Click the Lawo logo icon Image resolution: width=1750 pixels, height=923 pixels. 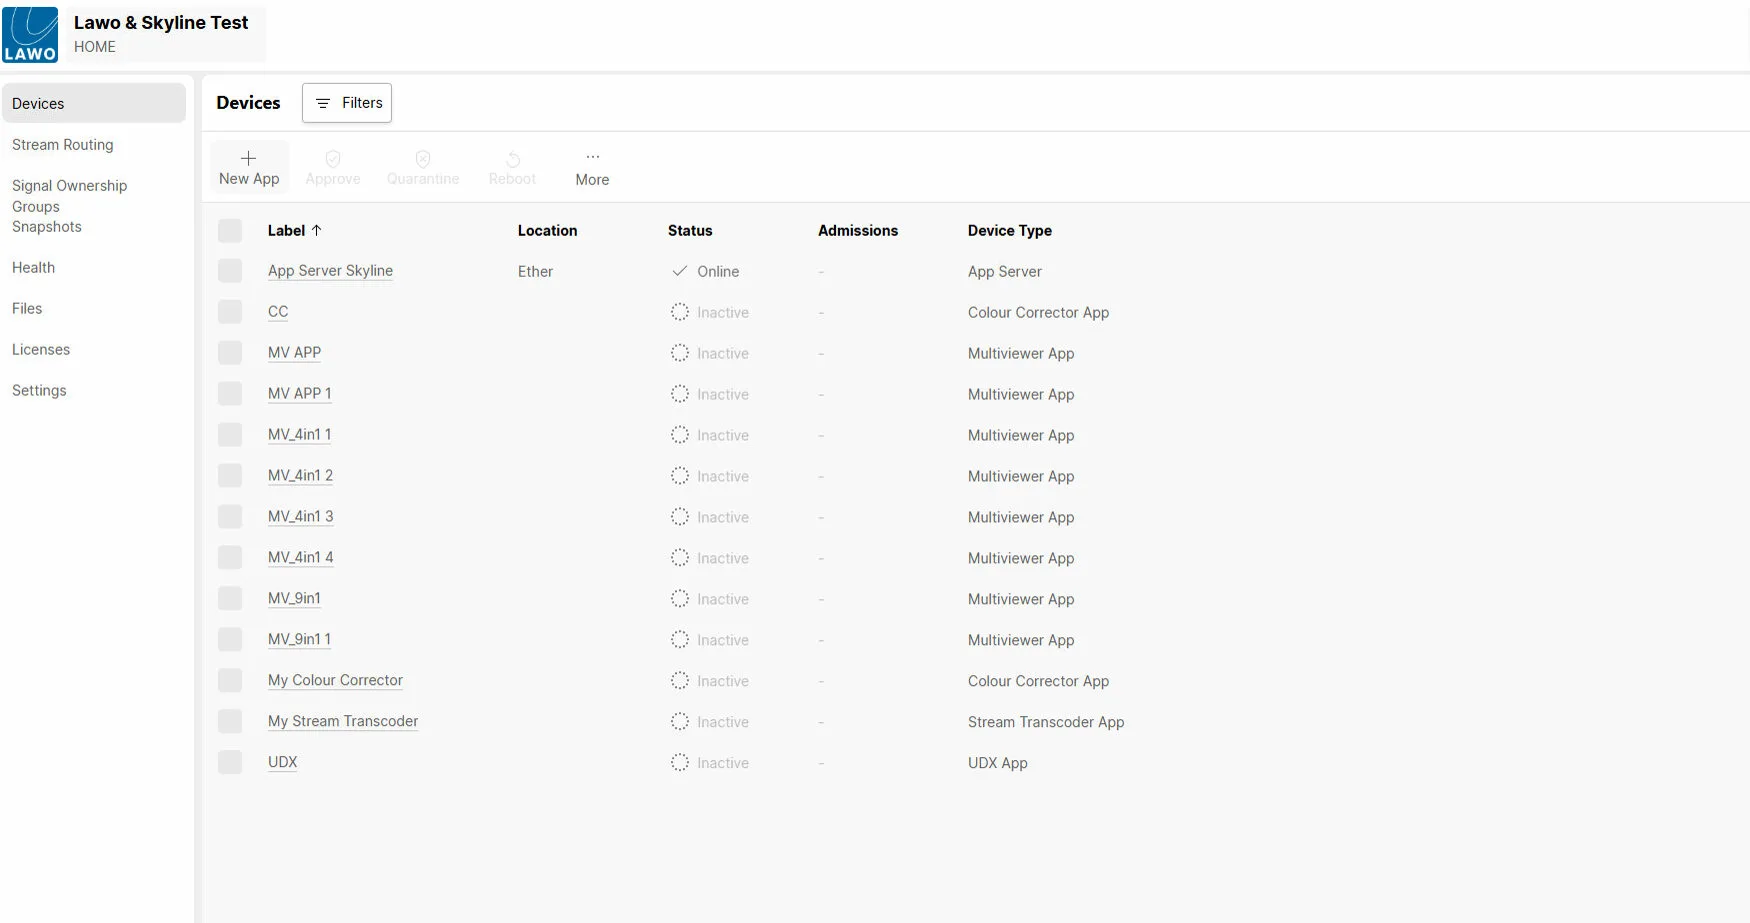coord(30,34)
